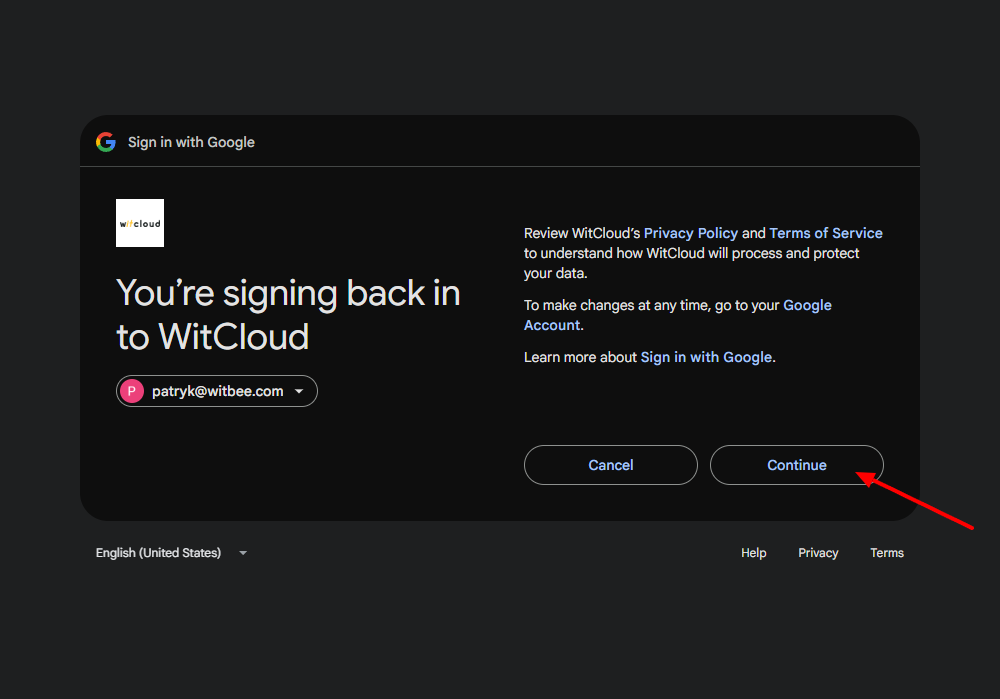Screen dimensions: 1000x699
Task: Open WitCloud's Terms of Service link
Action: coord(826,233)
